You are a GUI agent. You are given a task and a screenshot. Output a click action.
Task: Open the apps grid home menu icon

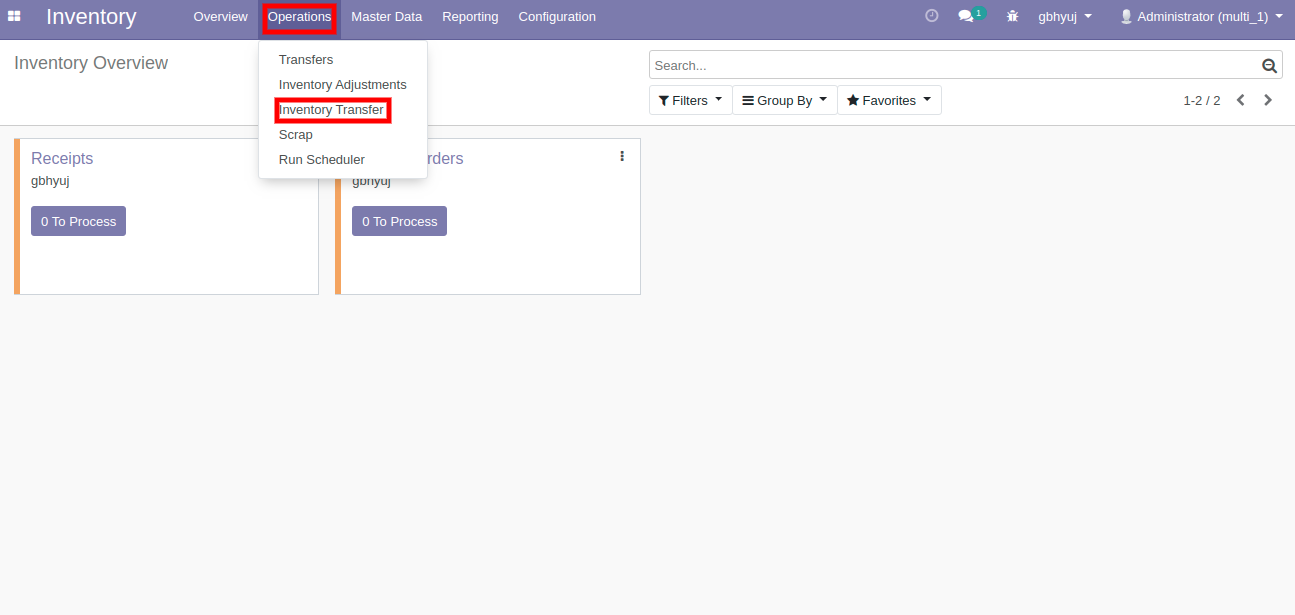[x=14, y=16]
